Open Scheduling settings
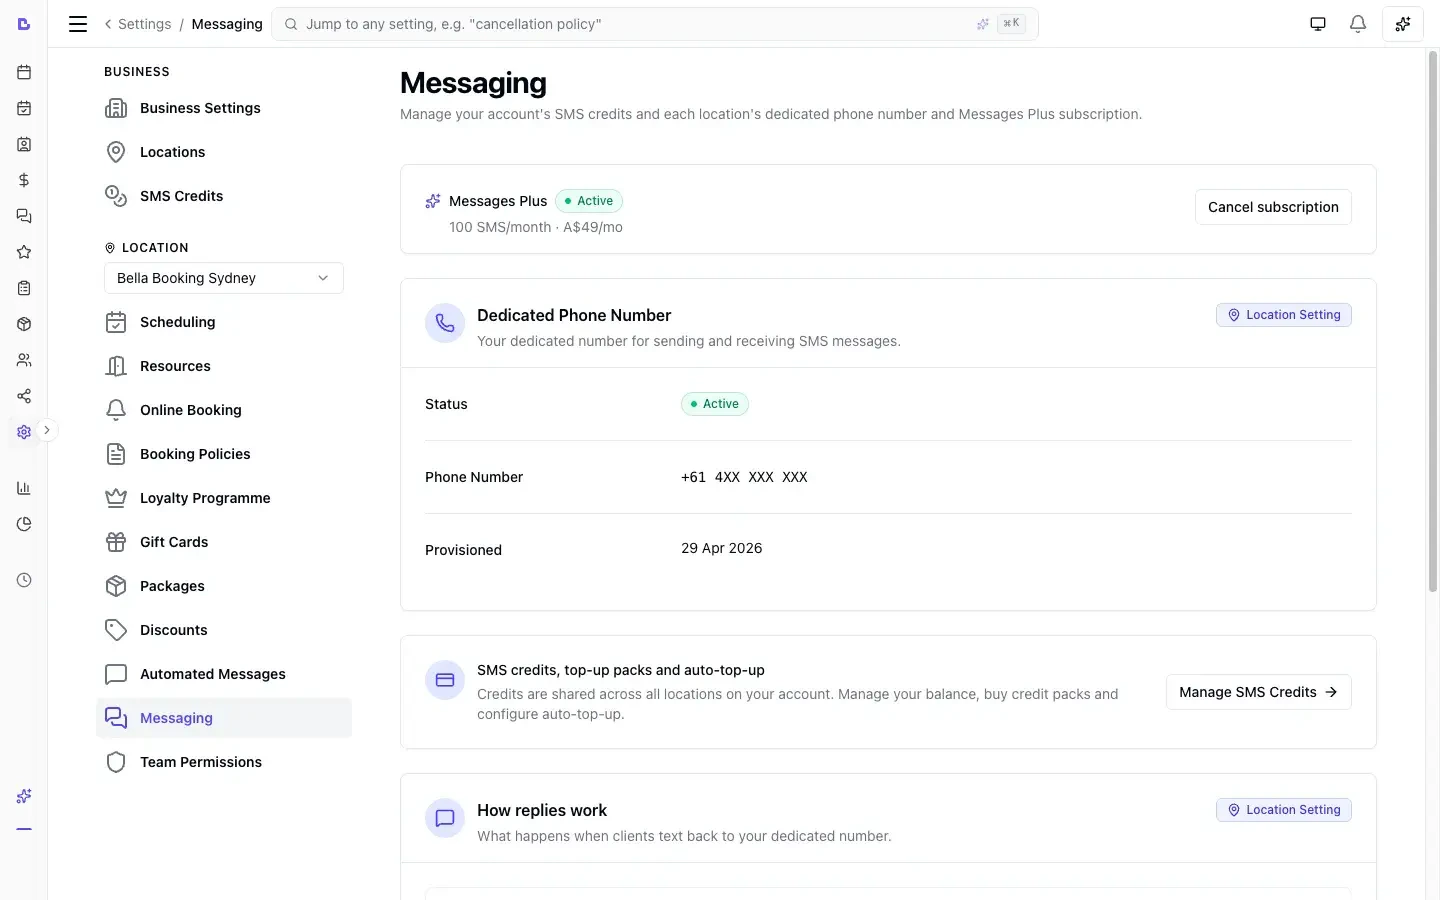The image size is (1440, 900). (x=224, y=322)
